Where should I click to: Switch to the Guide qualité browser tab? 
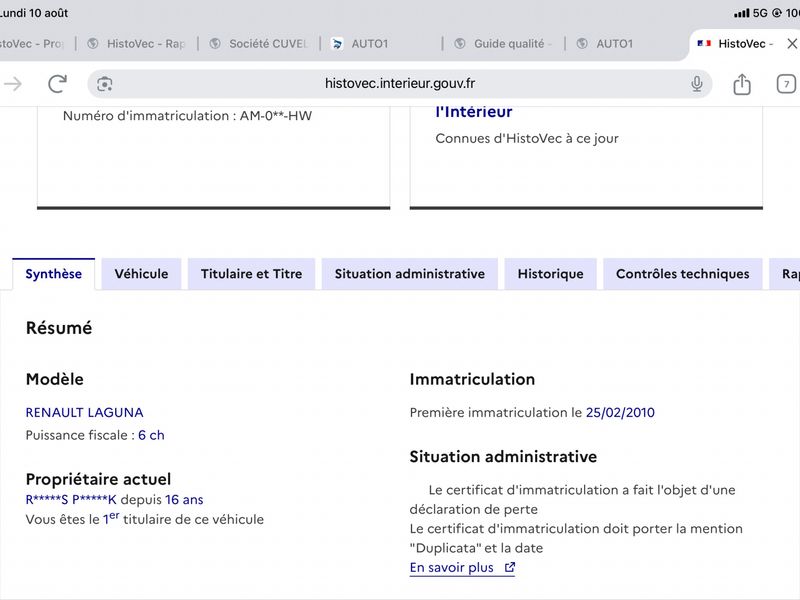504,44
